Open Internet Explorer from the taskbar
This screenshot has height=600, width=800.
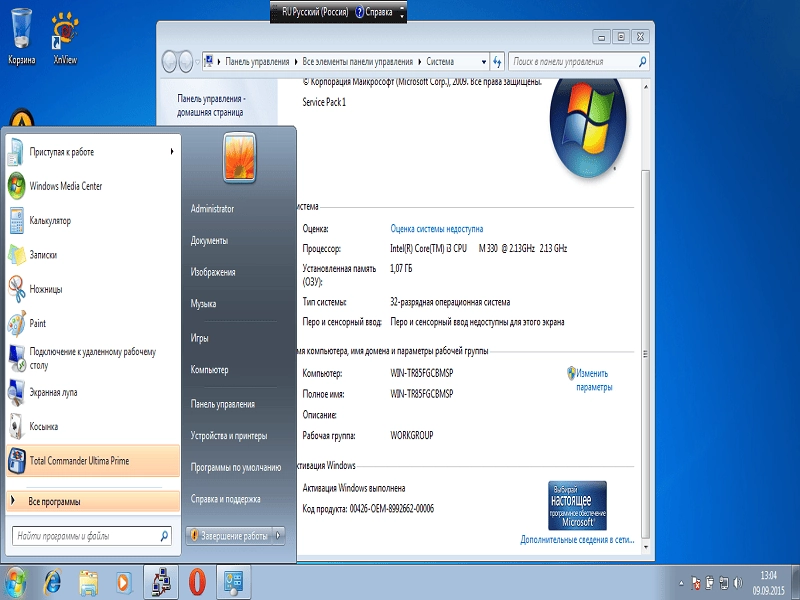pos(52,582)
